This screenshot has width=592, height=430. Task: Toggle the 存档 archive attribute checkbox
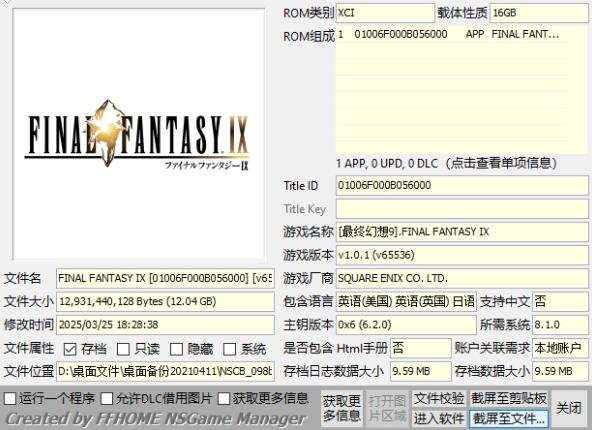click(70, 349)
